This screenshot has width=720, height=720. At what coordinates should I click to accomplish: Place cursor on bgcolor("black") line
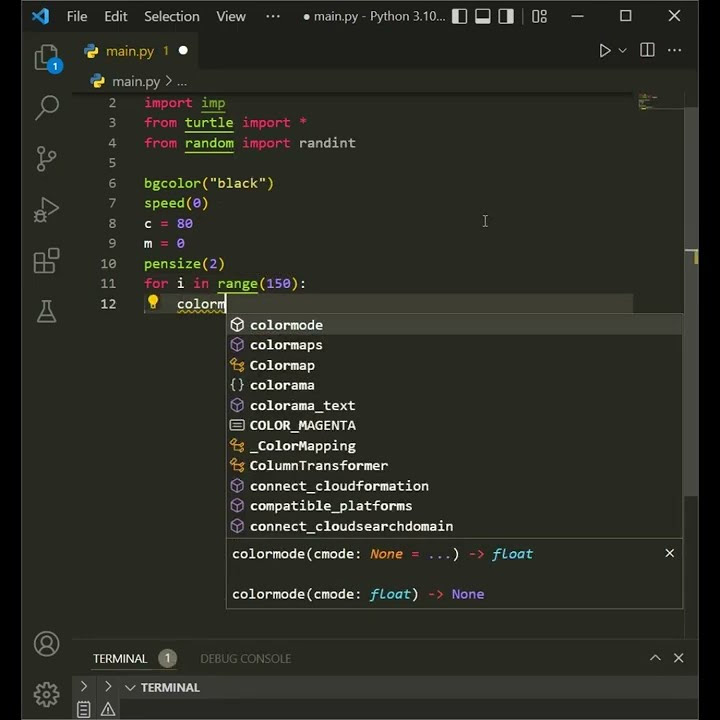[x=208, y=183]
